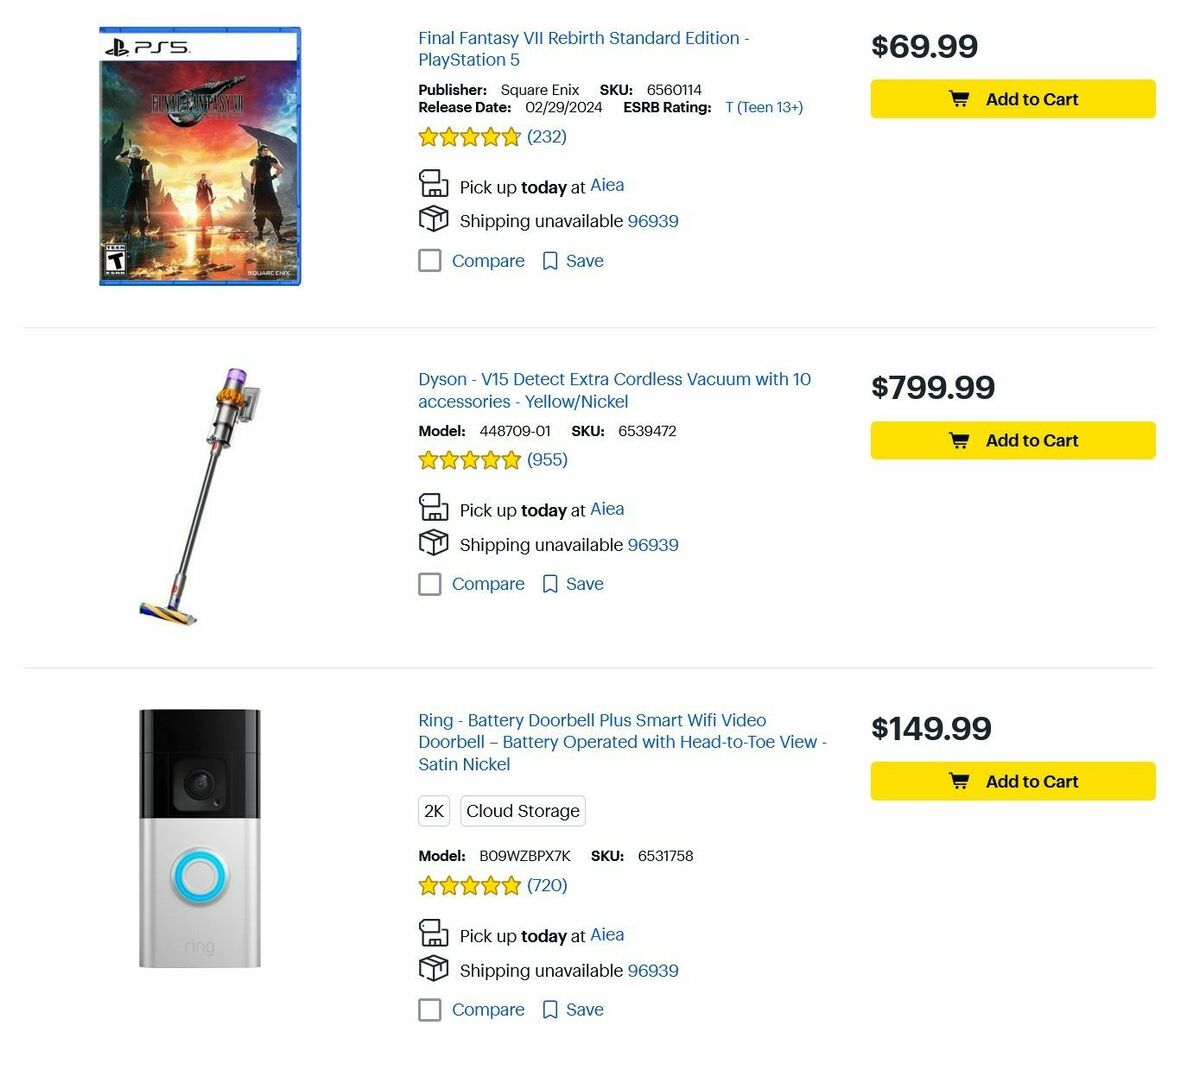The width and height of the screenshot is (1200, 1070).
Task: Click the (955) reviews count for the Dyson
Action: coord(546,459)
